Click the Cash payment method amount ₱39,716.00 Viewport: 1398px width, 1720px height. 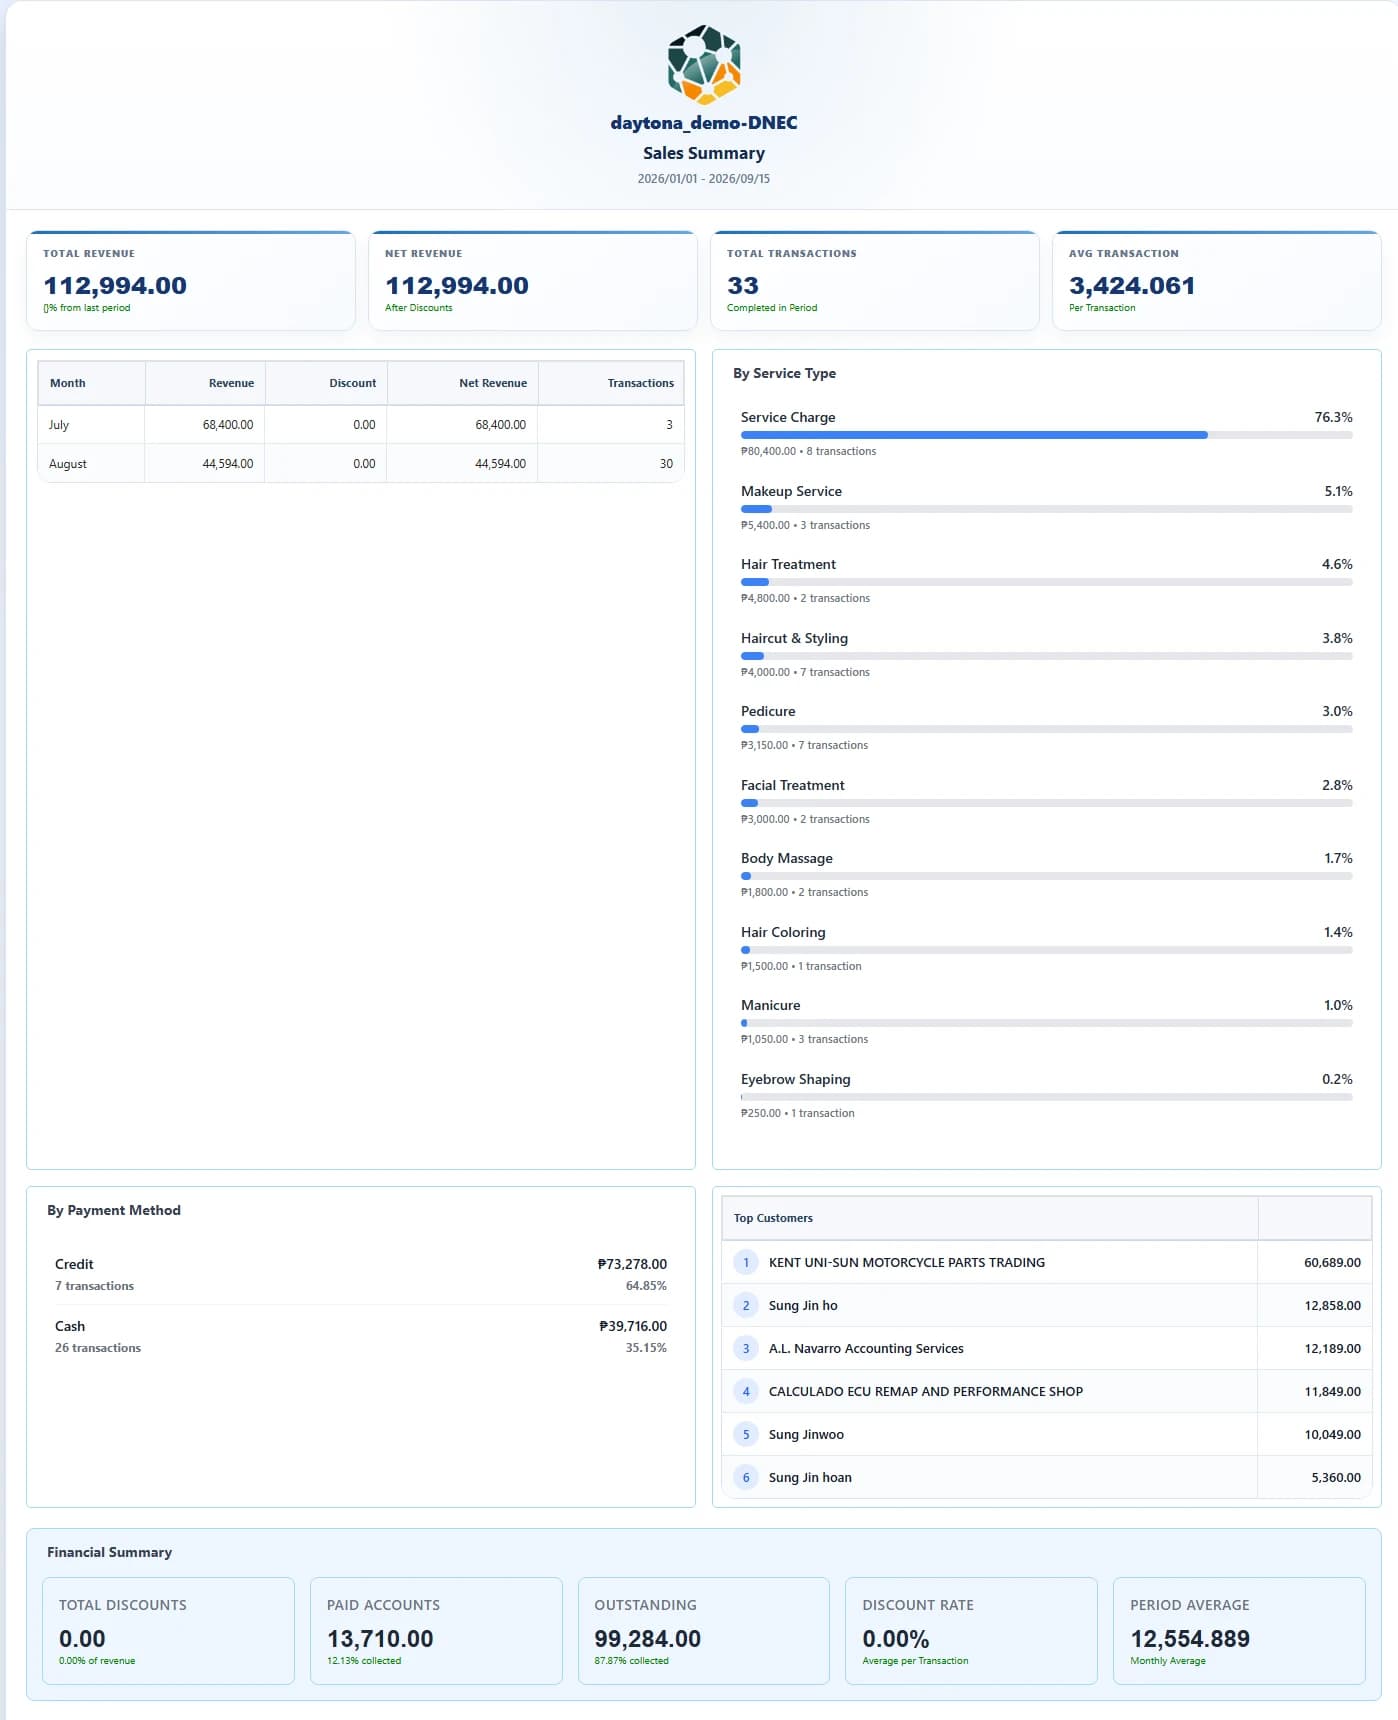click(633, 1326)
